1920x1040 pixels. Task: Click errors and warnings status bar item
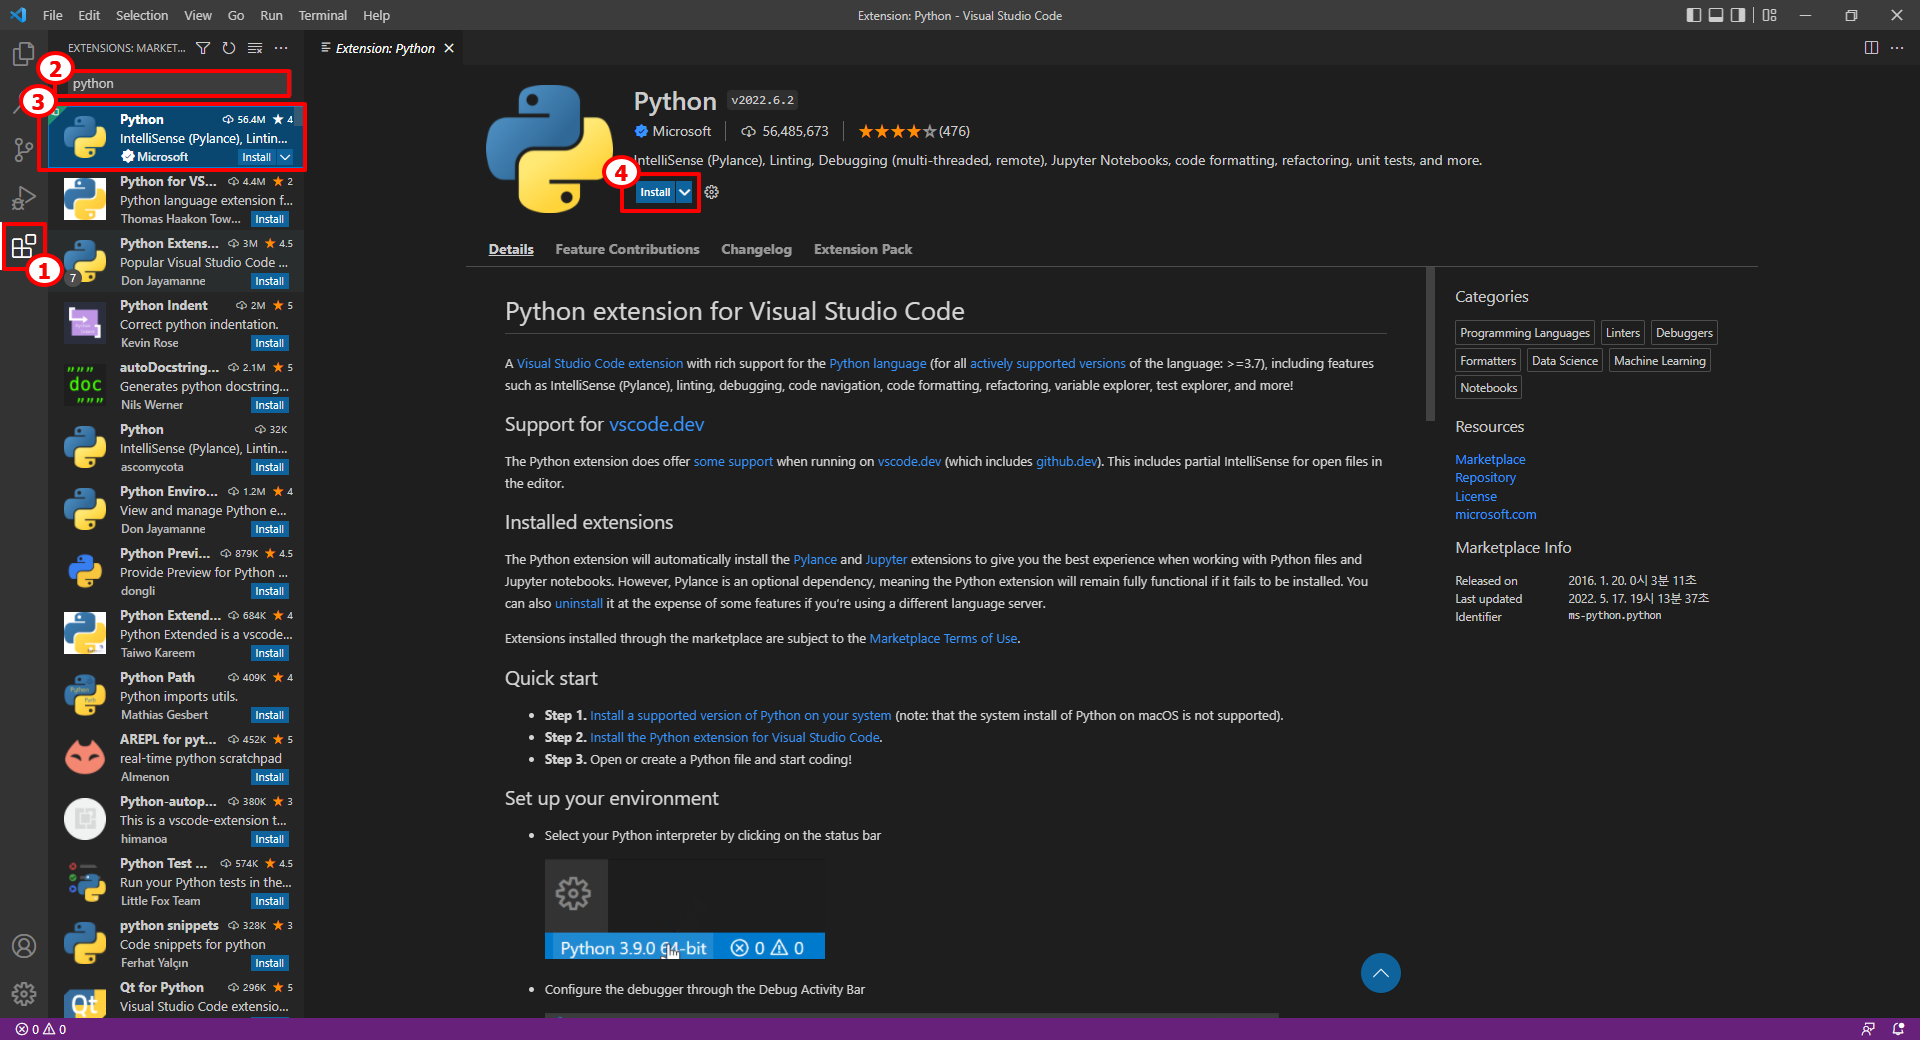tap(41, 1029)
